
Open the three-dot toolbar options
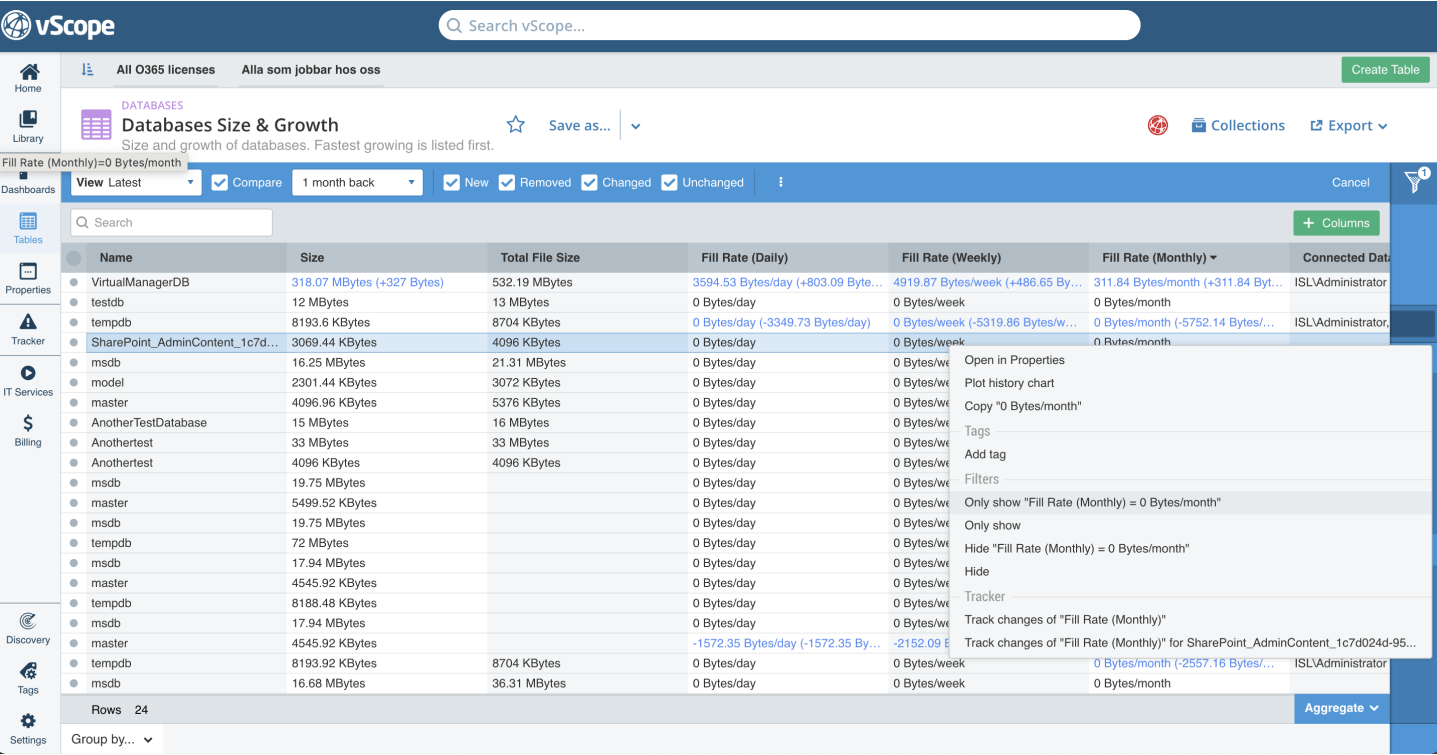(781, 182)
